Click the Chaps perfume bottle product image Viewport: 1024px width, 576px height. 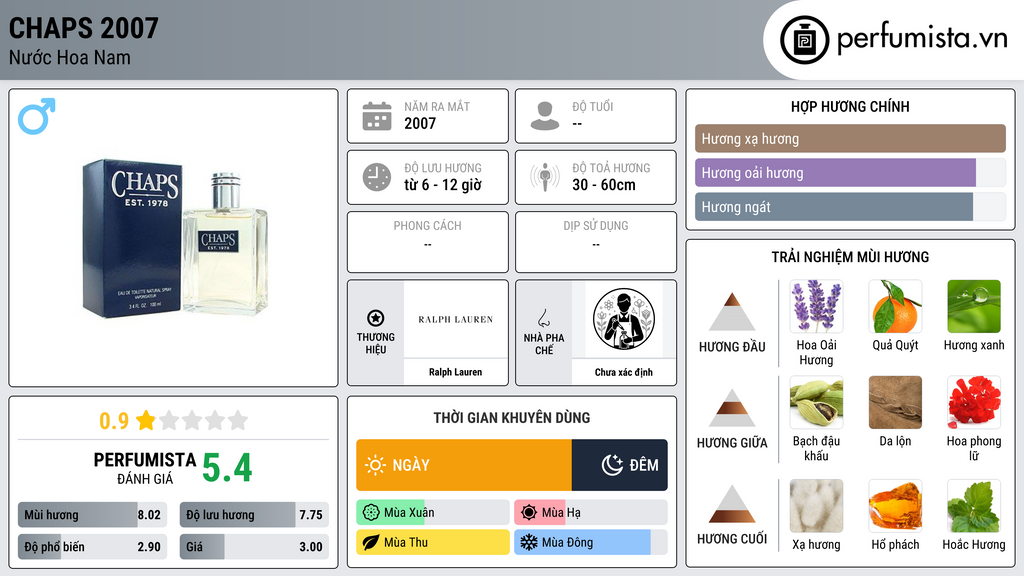(174, 238)
